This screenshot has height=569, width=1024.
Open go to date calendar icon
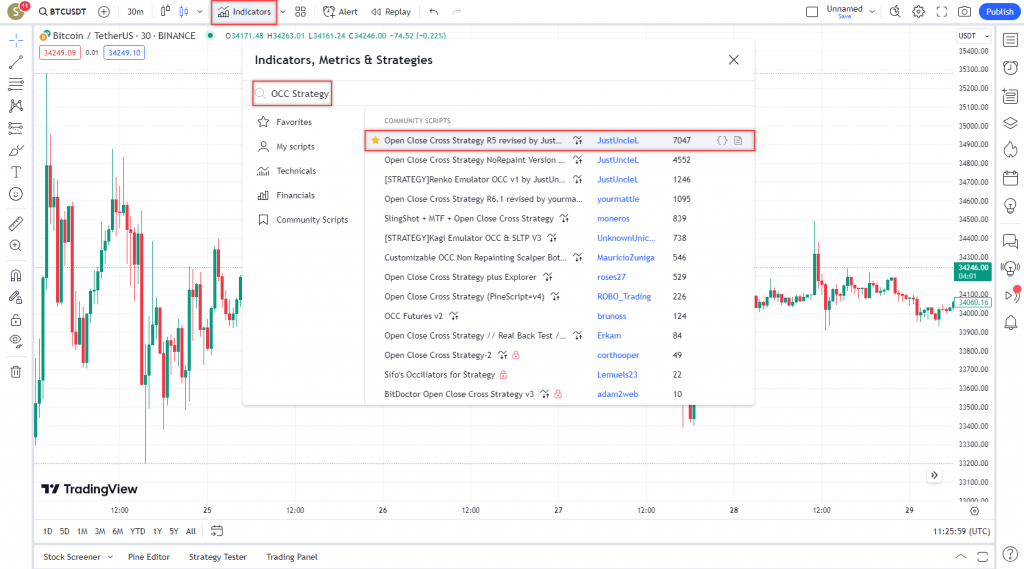pos(217,531)
